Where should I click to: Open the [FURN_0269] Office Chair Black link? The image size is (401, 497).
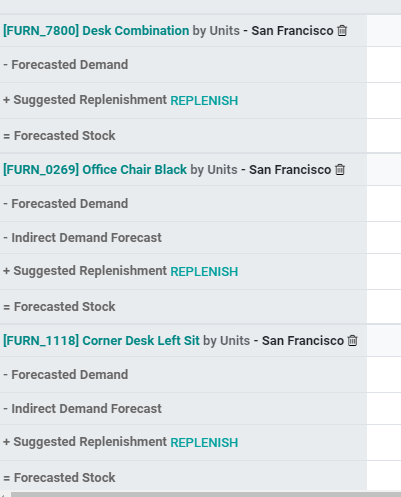coord(95,170)
